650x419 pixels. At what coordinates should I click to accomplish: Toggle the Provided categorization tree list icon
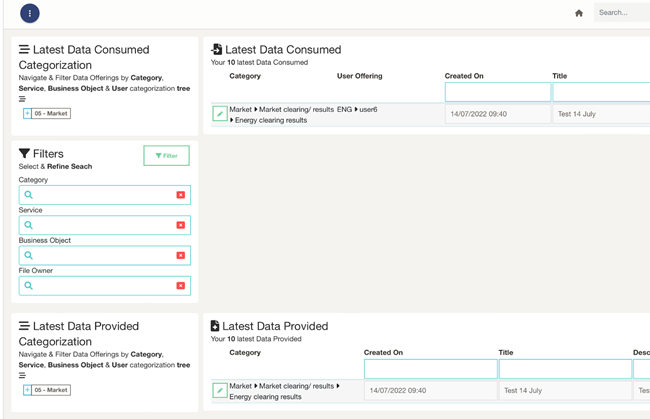(x=22, y=376)
